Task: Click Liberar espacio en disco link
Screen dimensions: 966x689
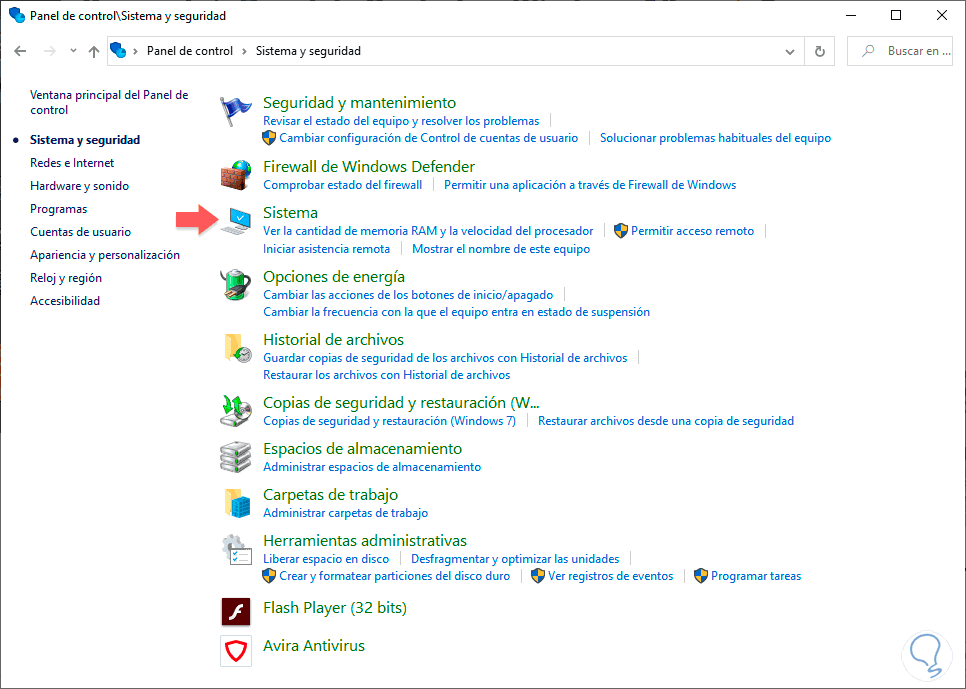Action: (x=326, y=559)
